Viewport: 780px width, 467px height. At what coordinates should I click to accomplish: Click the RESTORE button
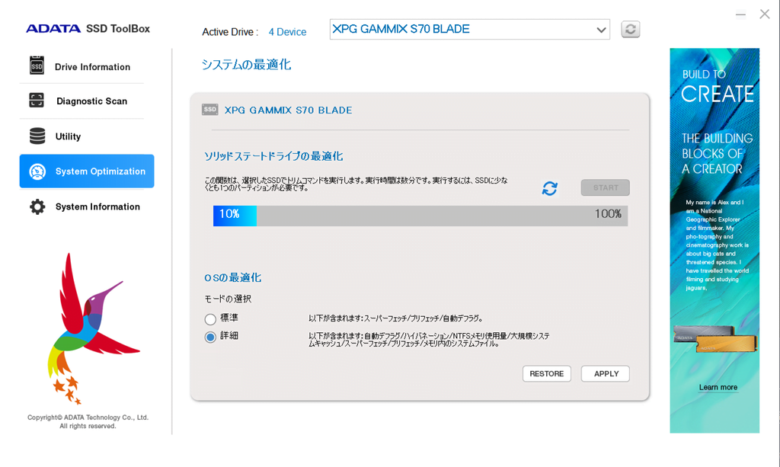(547, 374)
